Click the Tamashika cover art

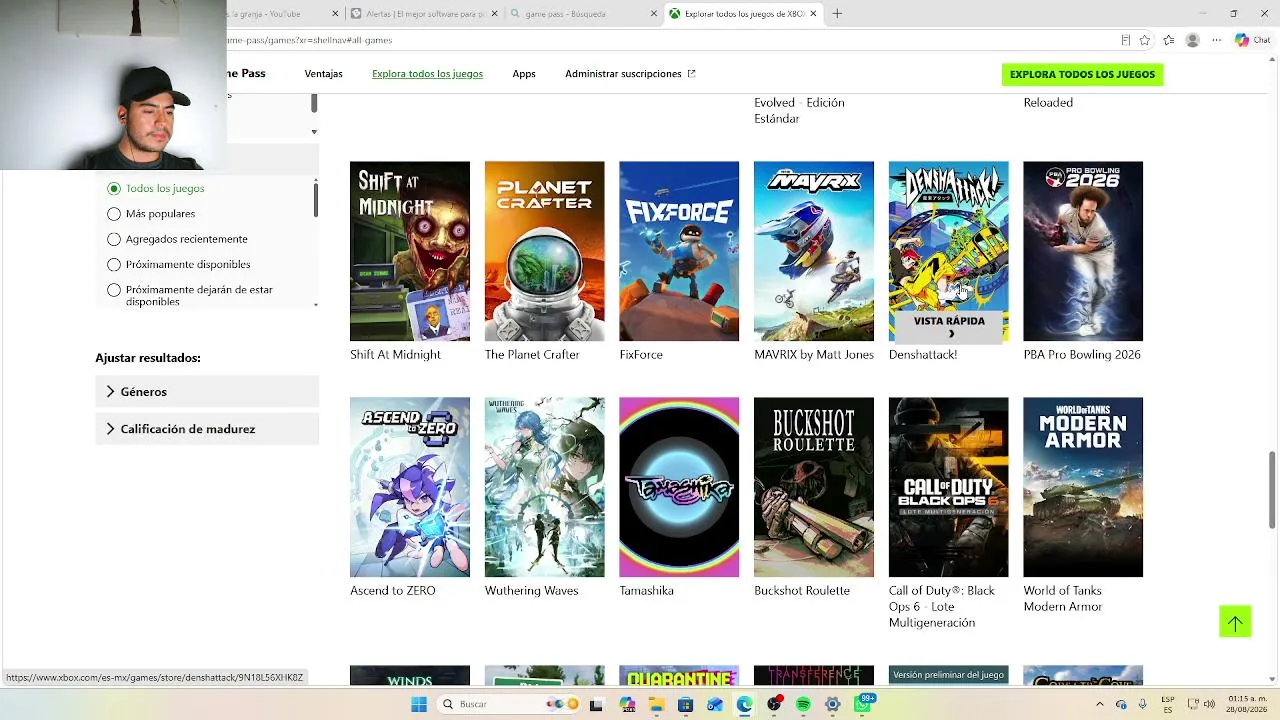click(679, 487)
